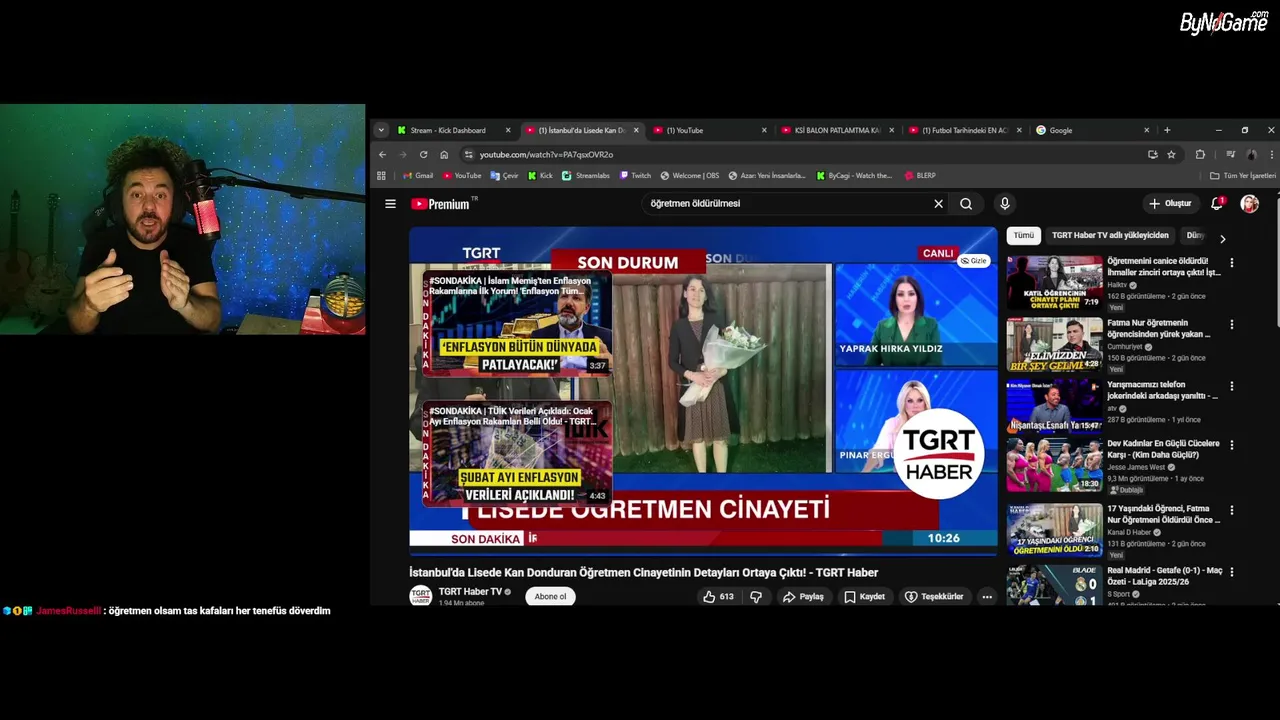Open options for the Cumhuriyet video suggestion
The width and height of the screenshot is (1280, 720).
tap(1232, 325)
